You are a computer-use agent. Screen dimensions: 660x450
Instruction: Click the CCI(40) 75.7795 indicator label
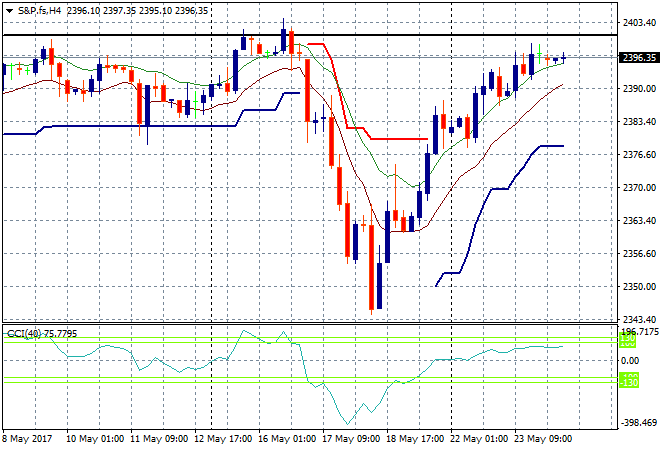[x=43, y=334]
